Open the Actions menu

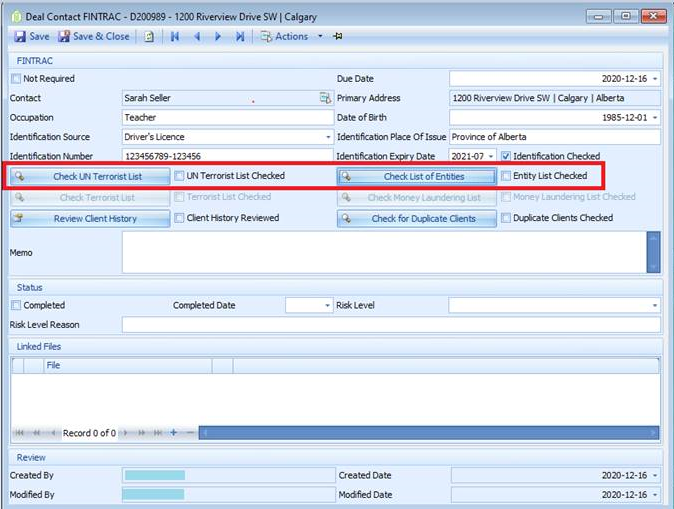(x=285, y=37)
